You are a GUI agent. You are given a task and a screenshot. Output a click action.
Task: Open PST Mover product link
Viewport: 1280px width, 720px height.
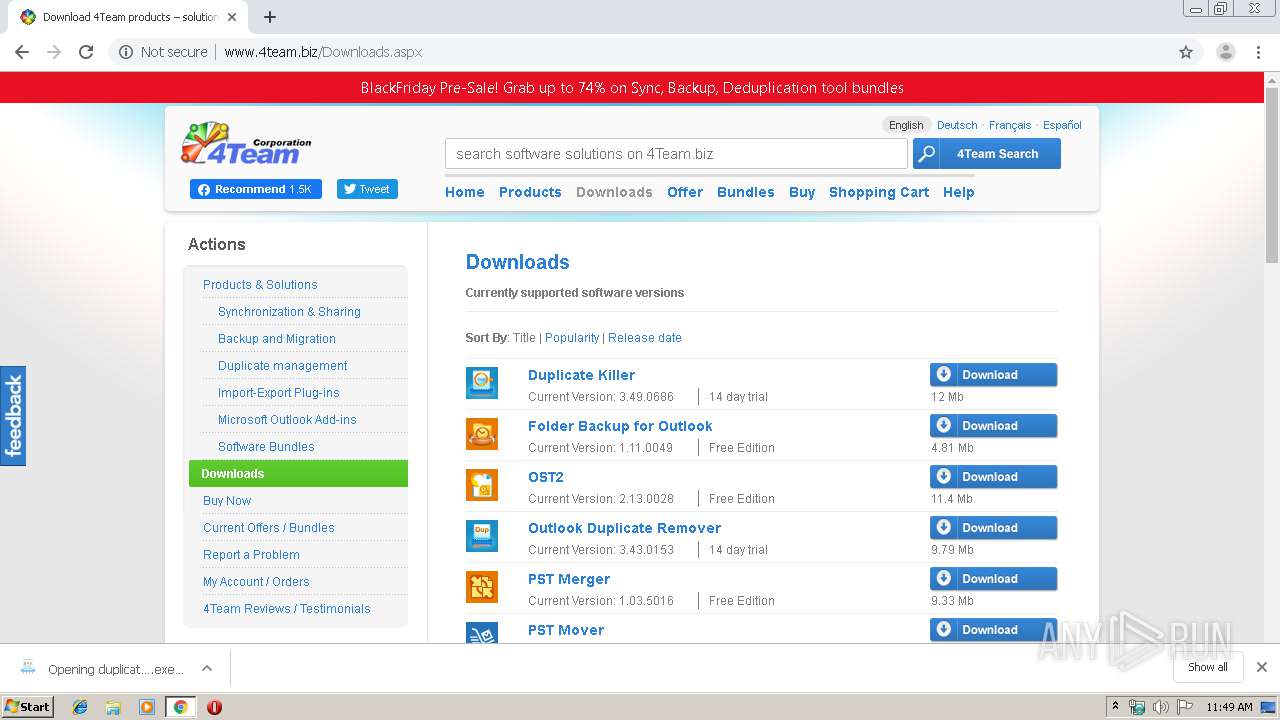tap(566, 630)
